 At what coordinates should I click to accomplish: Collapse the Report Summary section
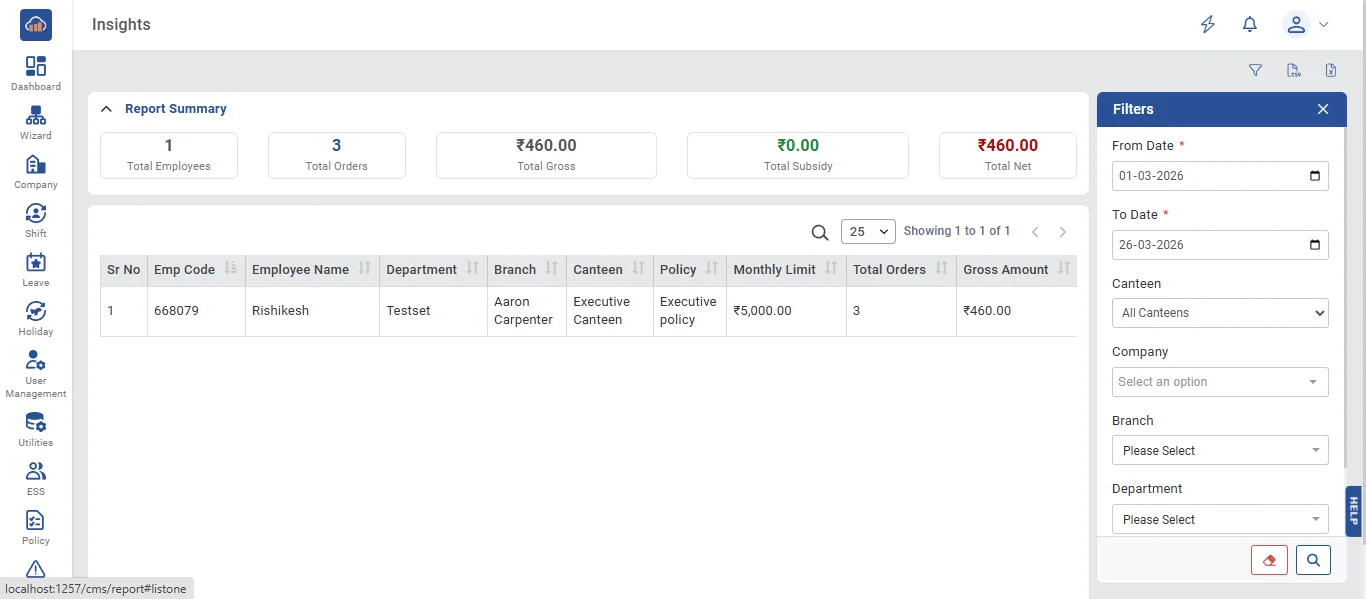pyautogui.click(x=107, y=109)
